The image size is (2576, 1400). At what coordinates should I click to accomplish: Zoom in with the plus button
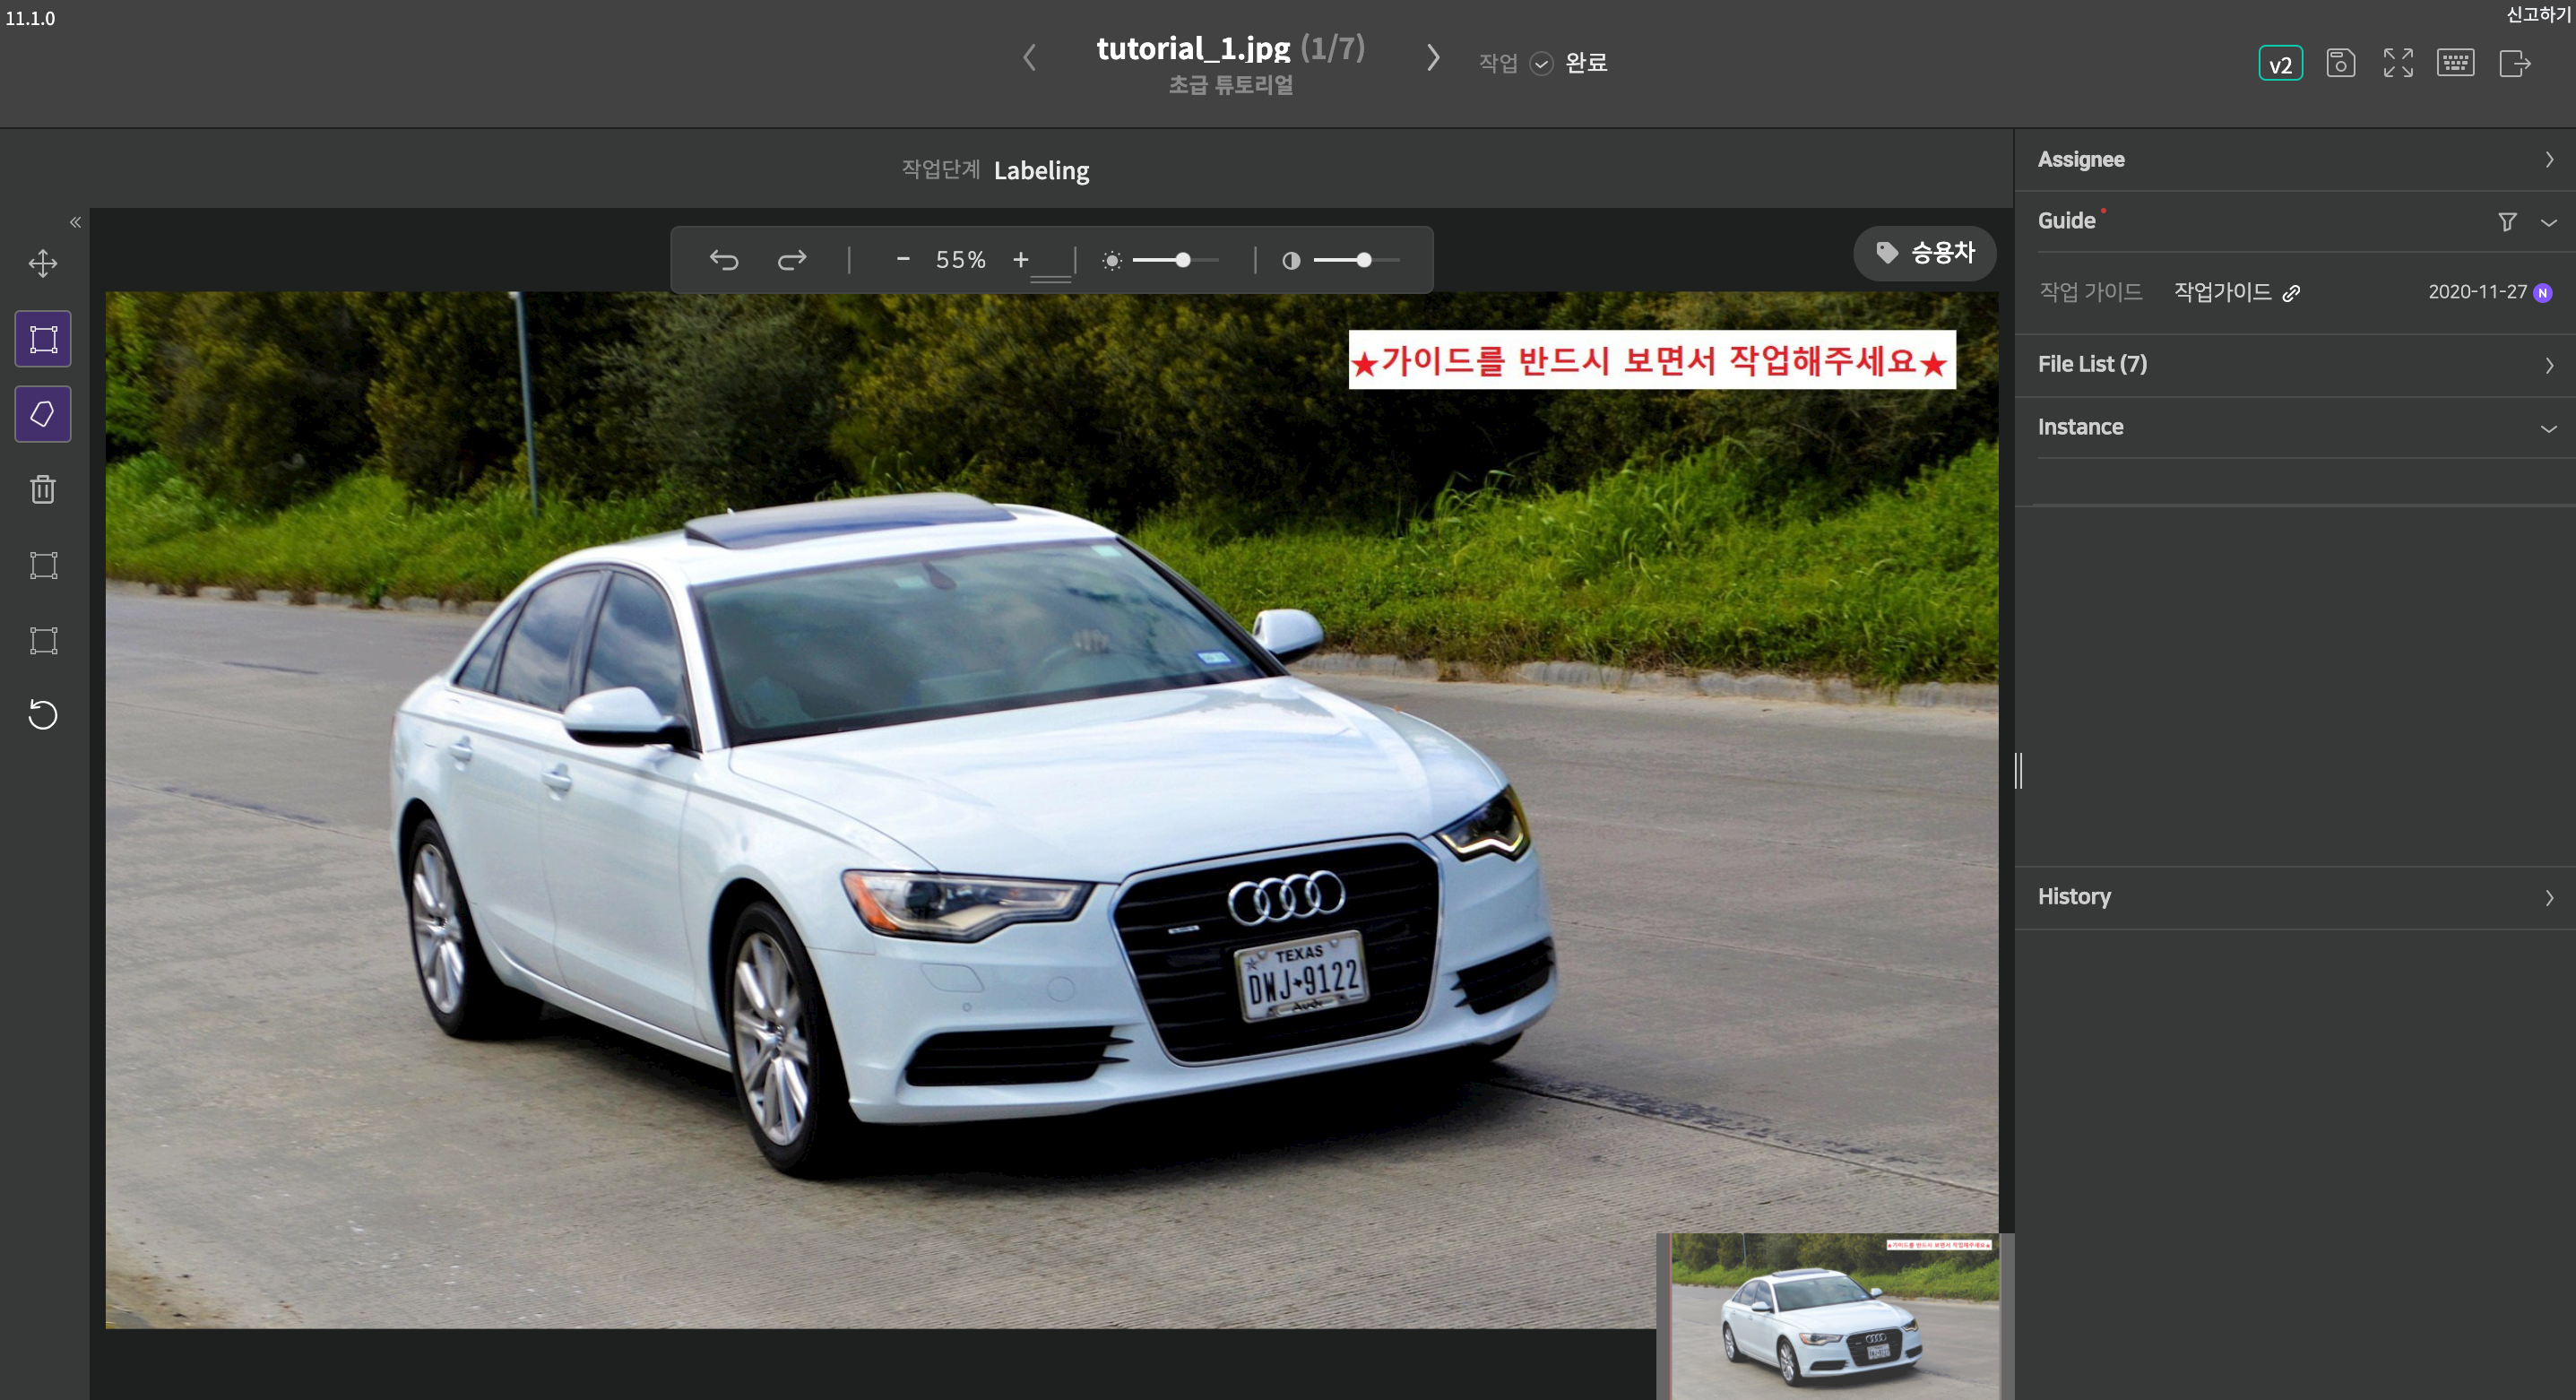click(x=1020, y=259)
